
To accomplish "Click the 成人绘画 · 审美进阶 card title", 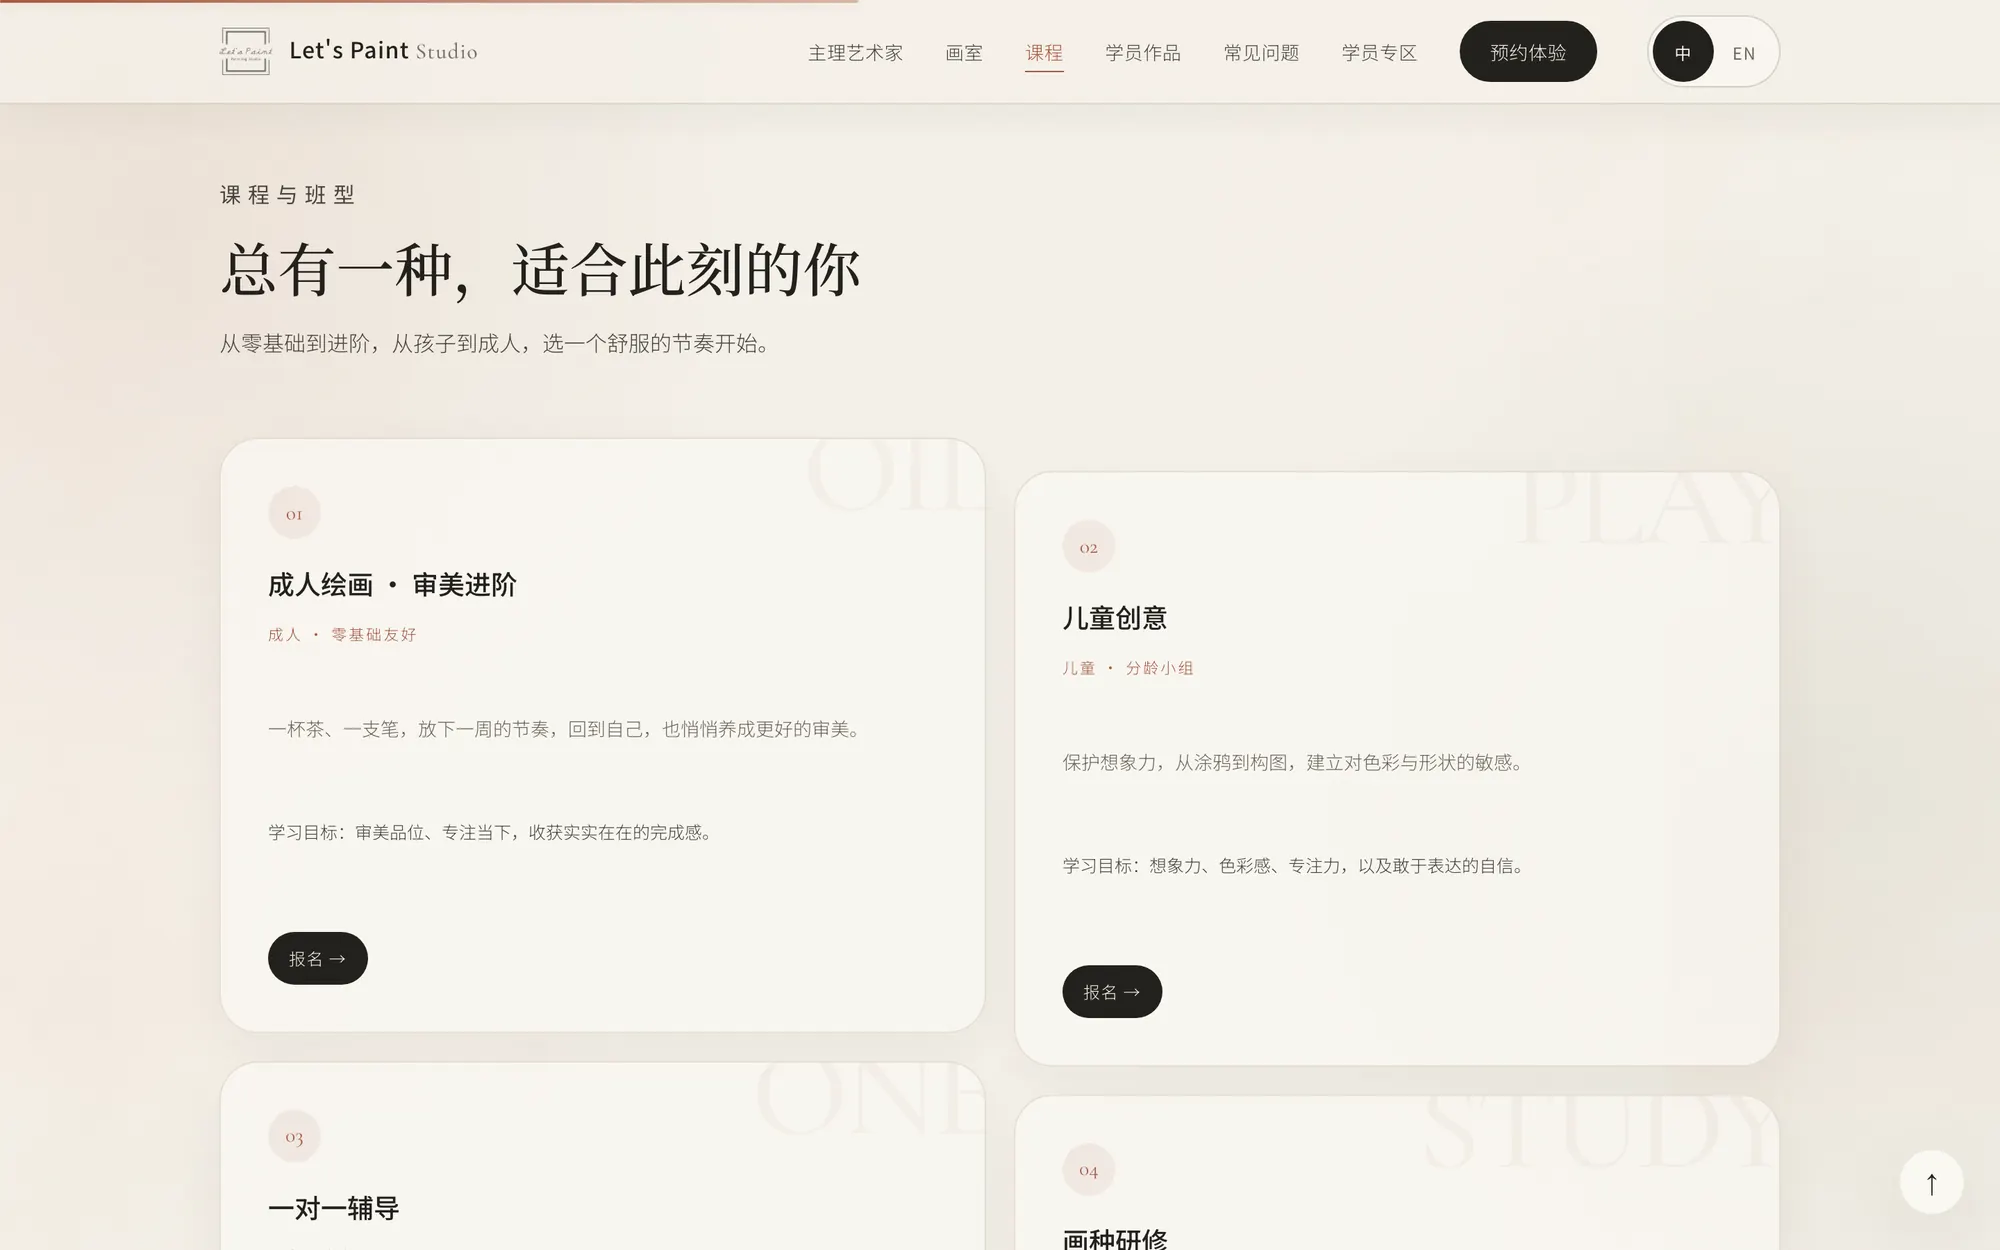I will (x=392, y=585).
